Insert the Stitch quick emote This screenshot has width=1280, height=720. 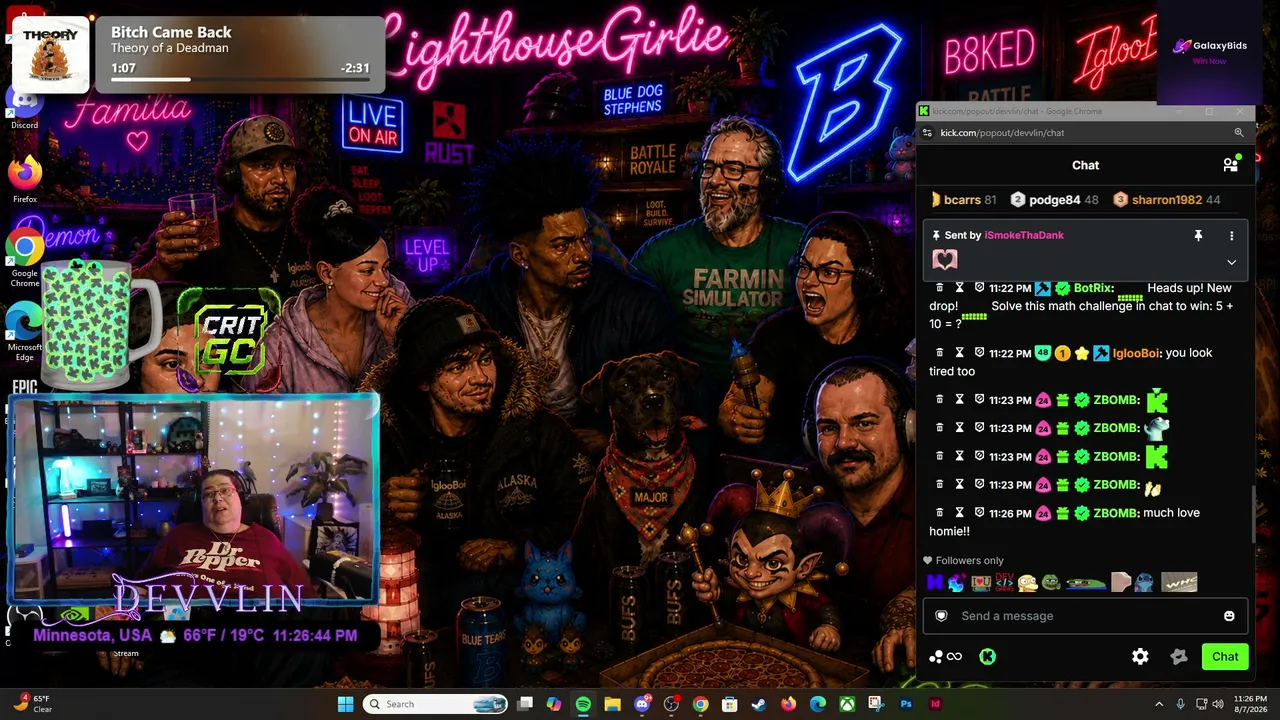coord(1144,582)
